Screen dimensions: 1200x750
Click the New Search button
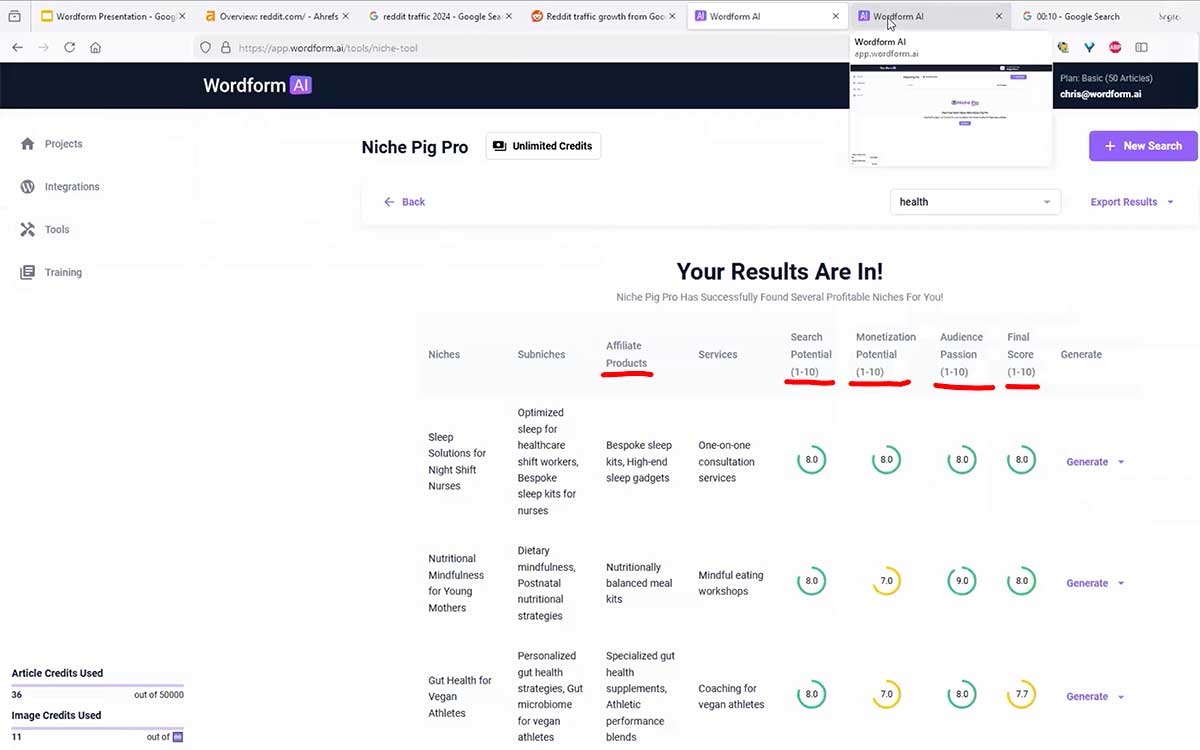[x=1143, y=145]
